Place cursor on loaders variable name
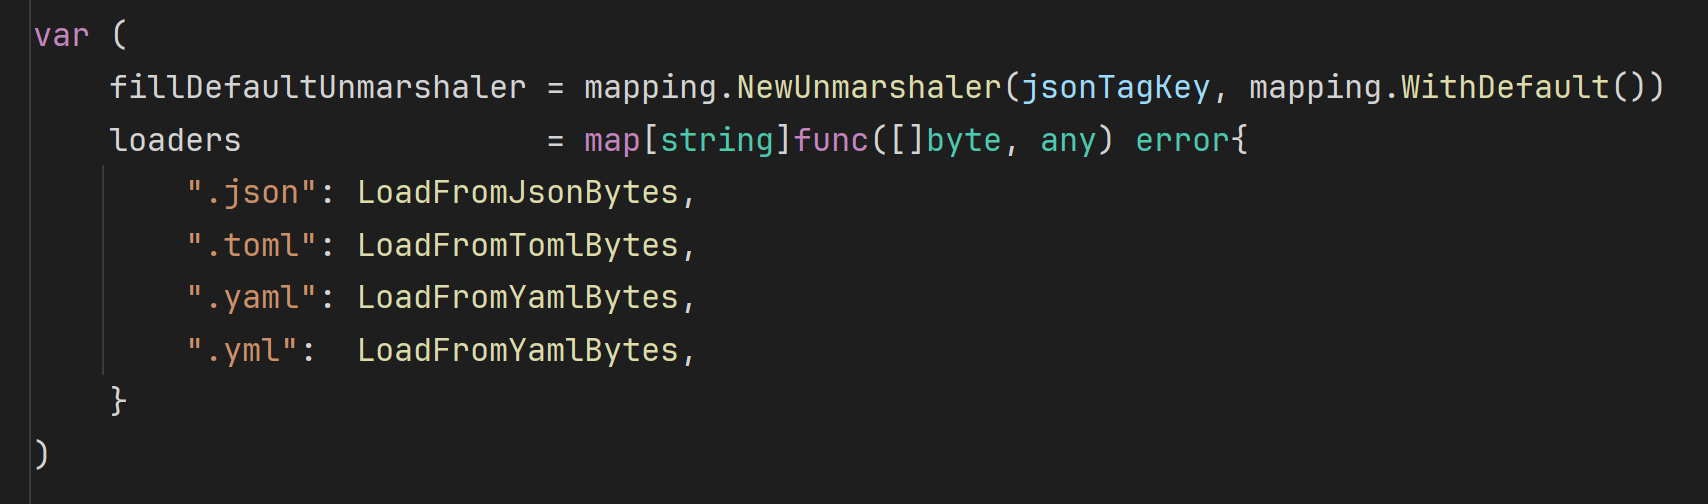 click(175, 141)
